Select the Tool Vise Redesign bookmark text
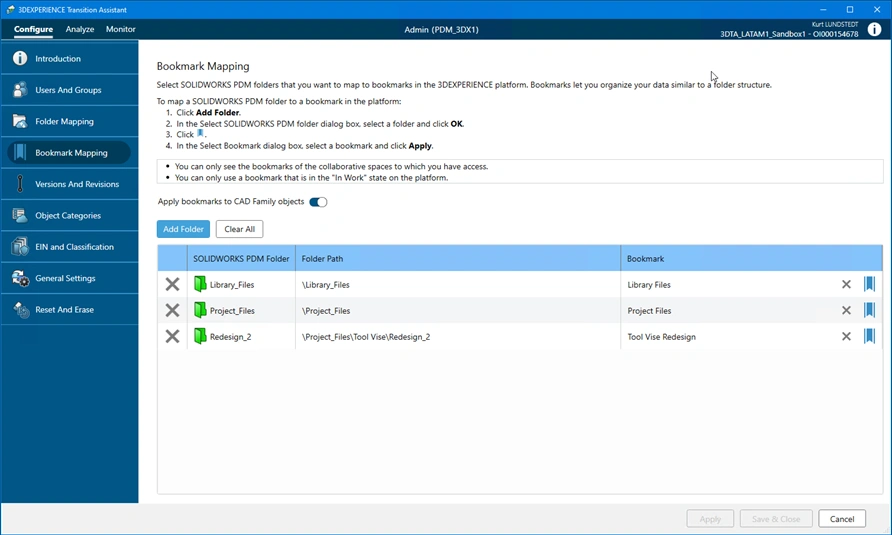The height and width of the screenshot is (535, 892). click(x=662, y=337)
